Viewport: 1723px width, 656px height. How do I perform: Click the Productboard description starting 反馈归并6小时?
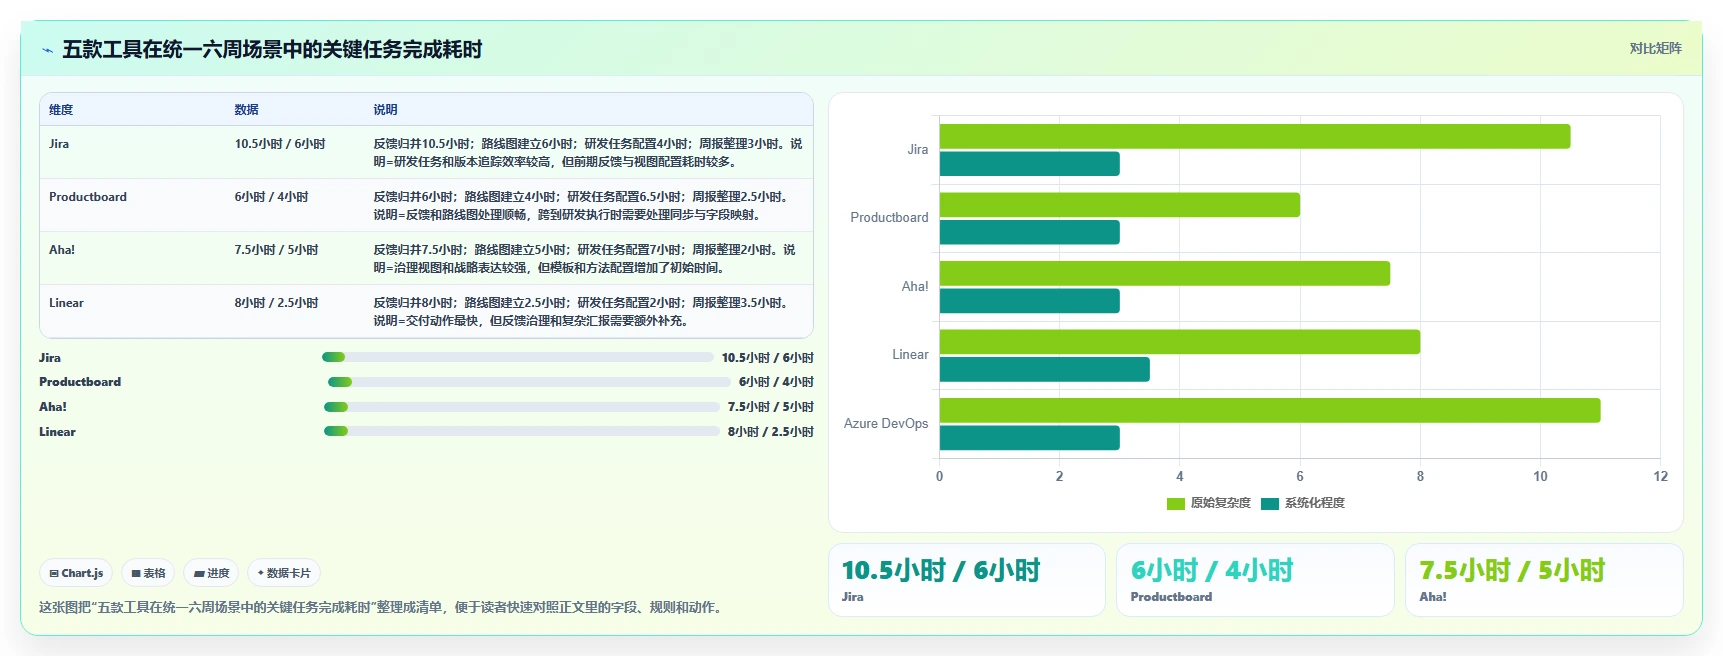click(x=583, y=206)
